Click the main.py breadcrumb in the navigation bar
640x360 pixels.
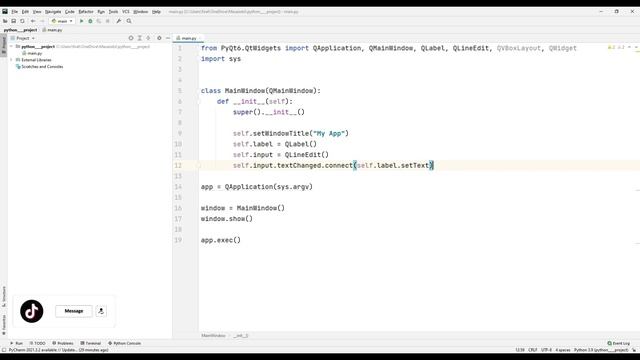click(53, 30)
